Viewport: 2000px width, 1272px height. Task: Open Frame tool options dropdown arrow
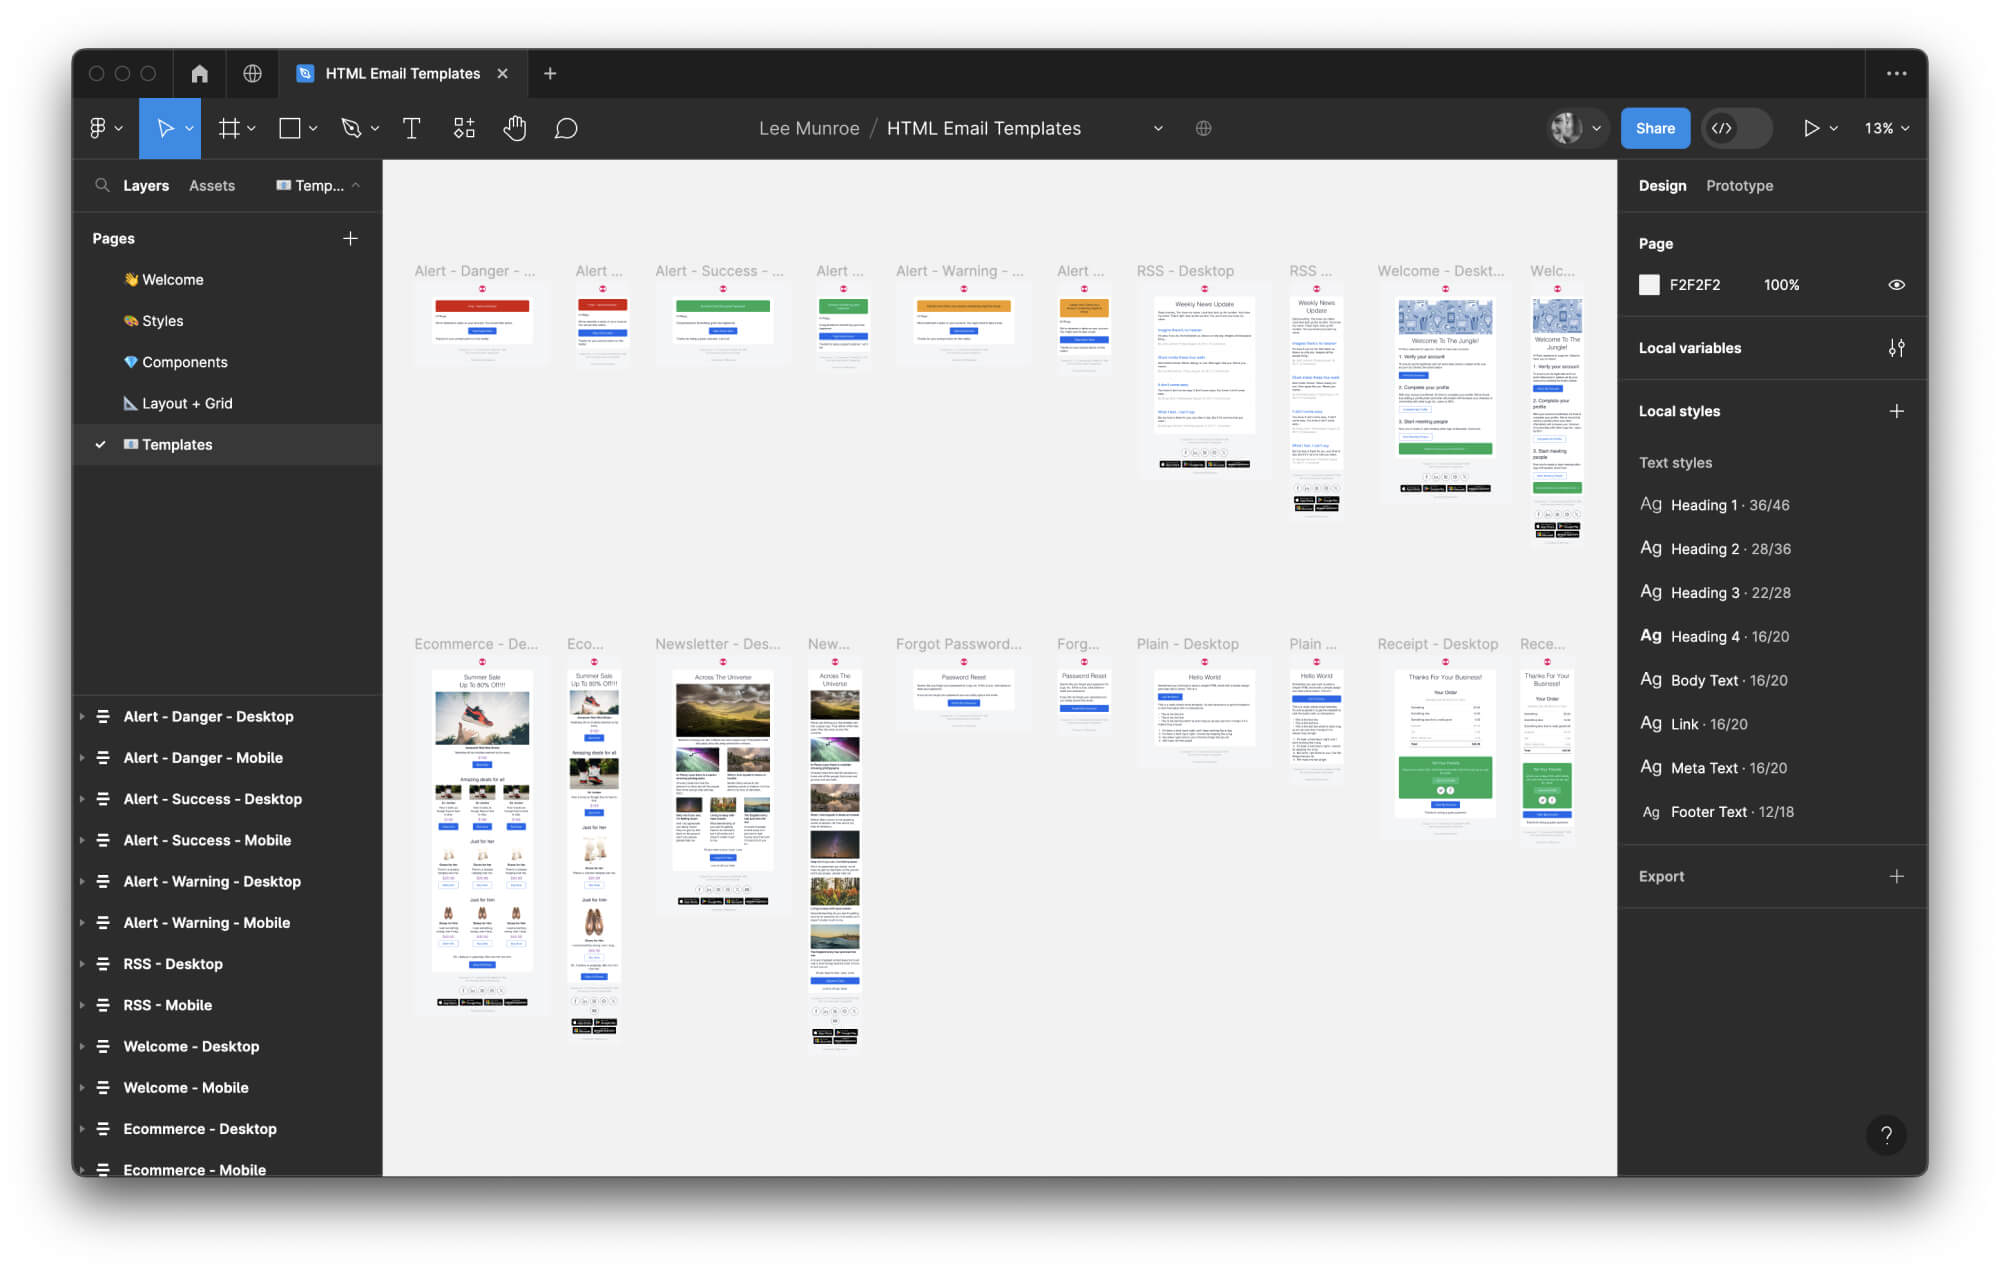[x=251, y=128]
